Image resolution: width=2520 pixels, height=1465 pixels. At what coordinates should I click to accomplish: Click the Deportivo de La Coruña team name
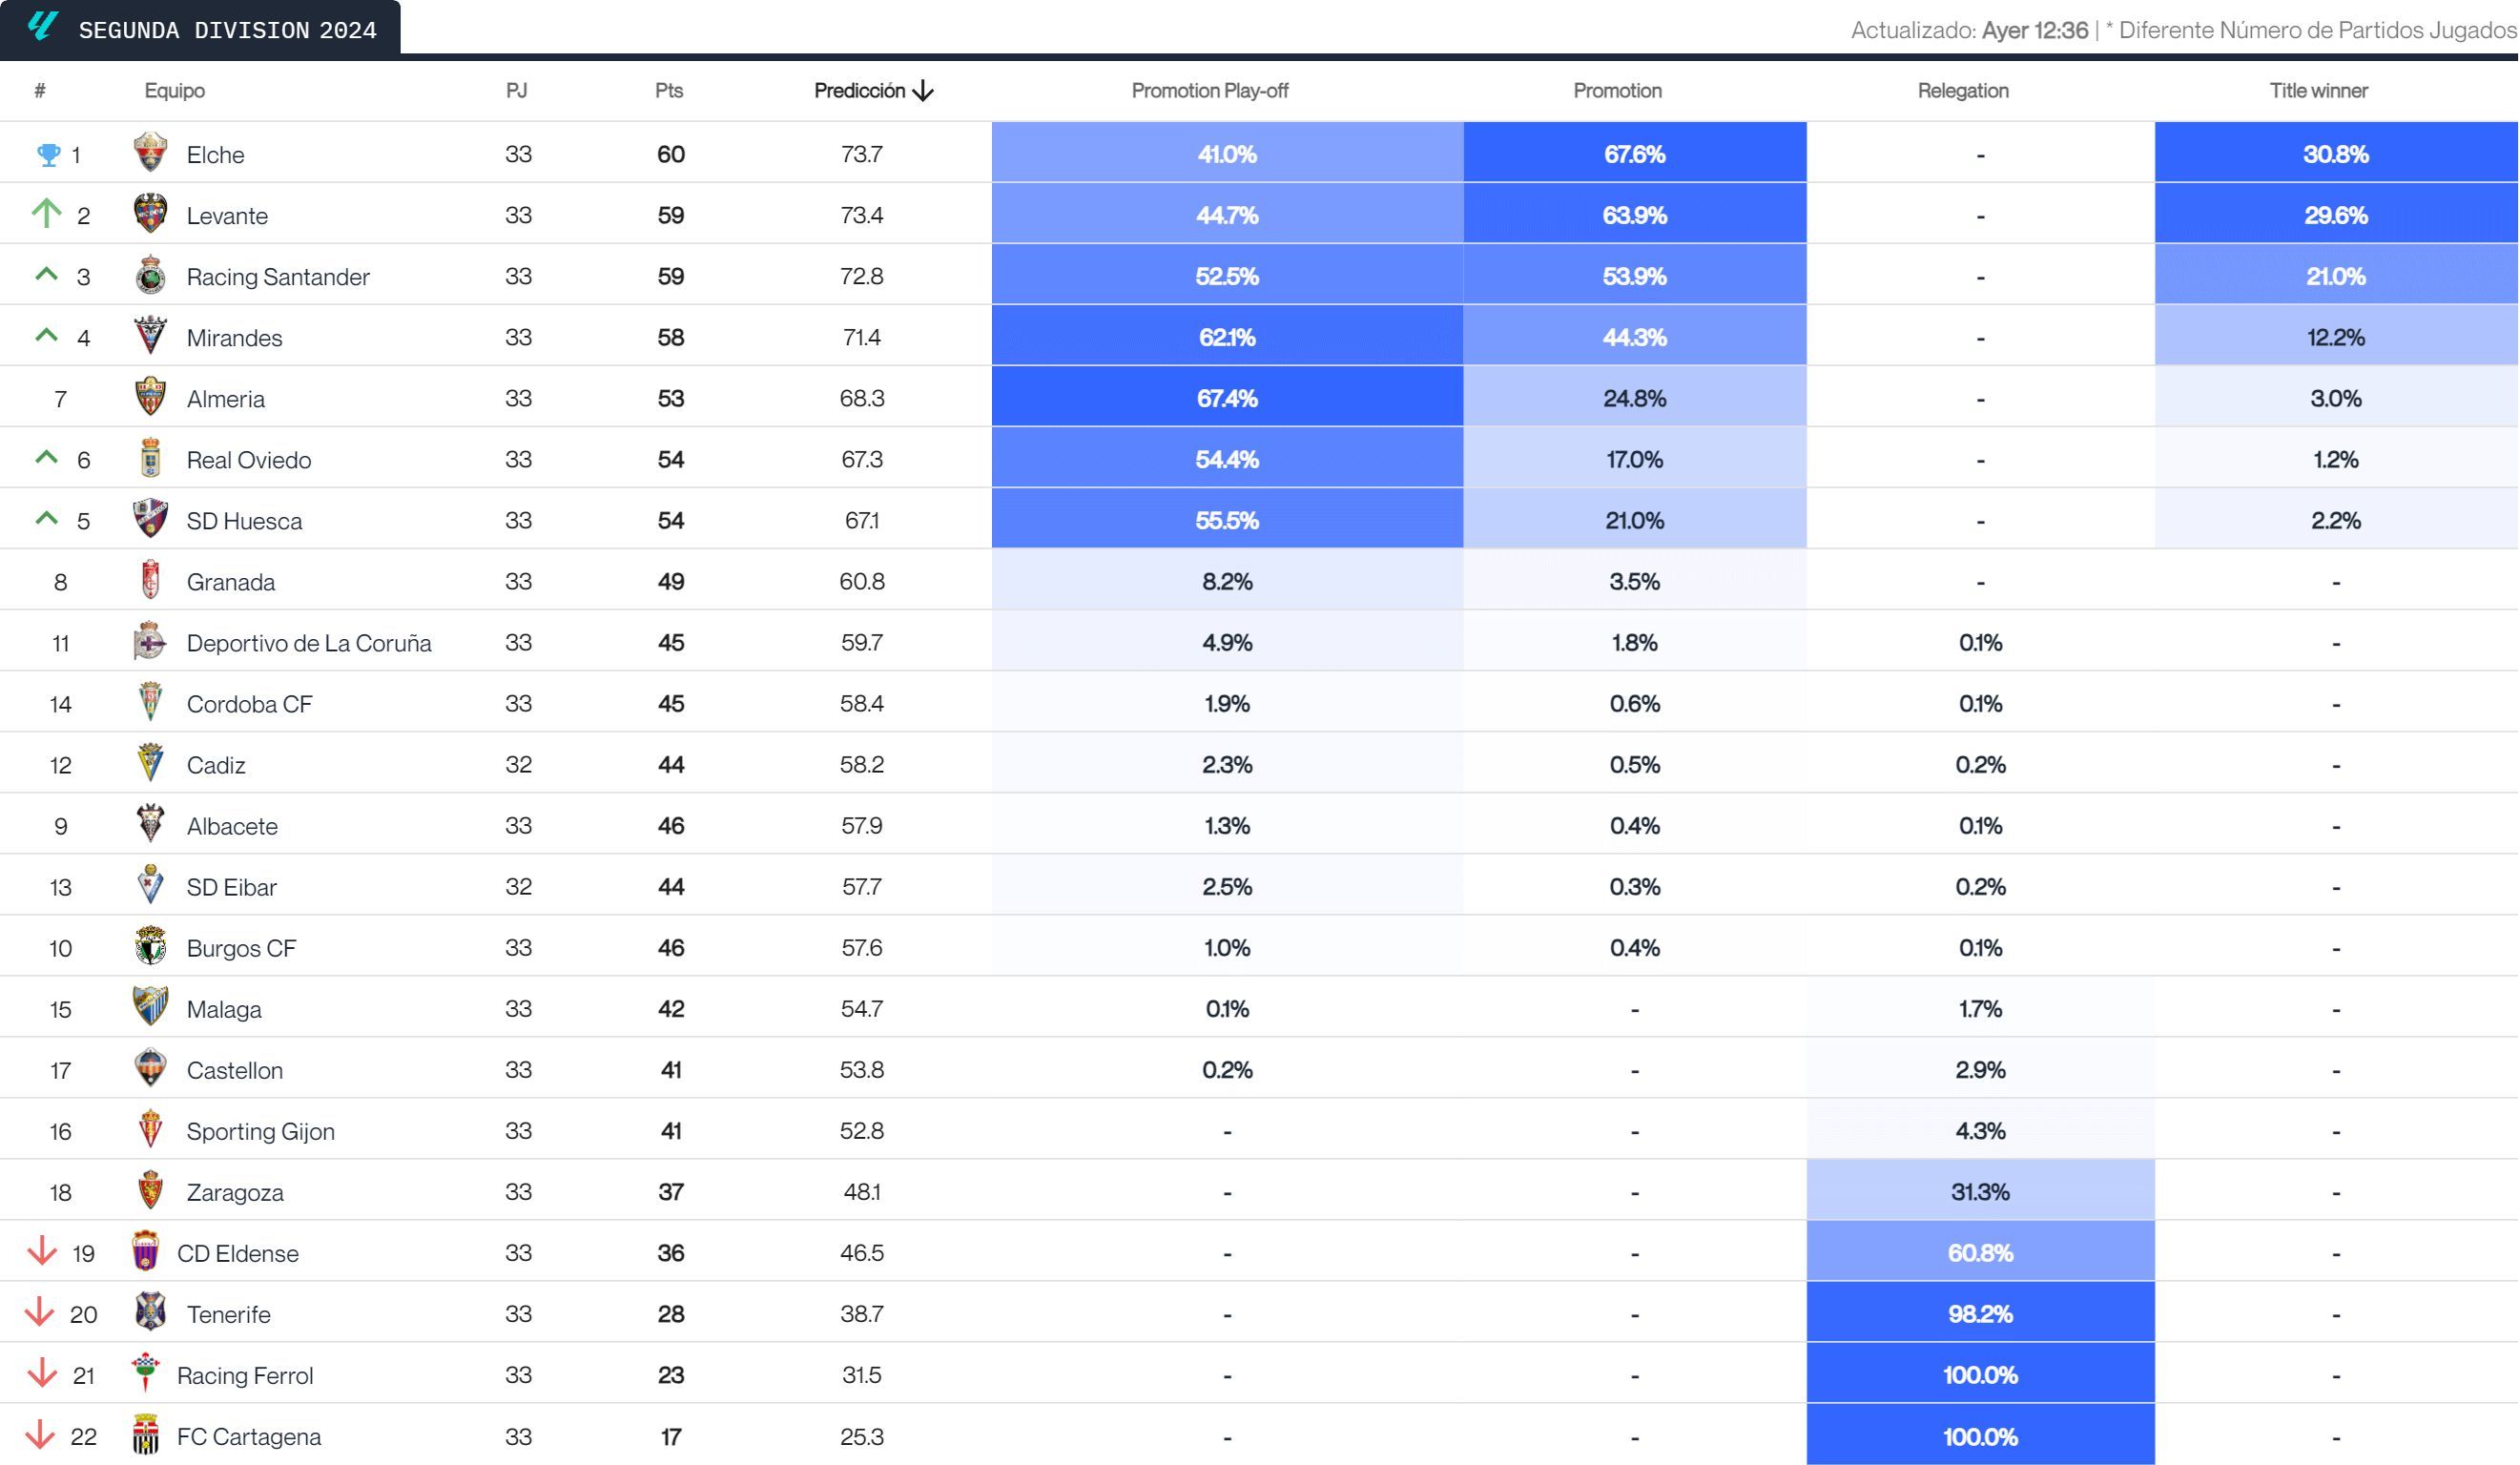(x=308, y=642)
